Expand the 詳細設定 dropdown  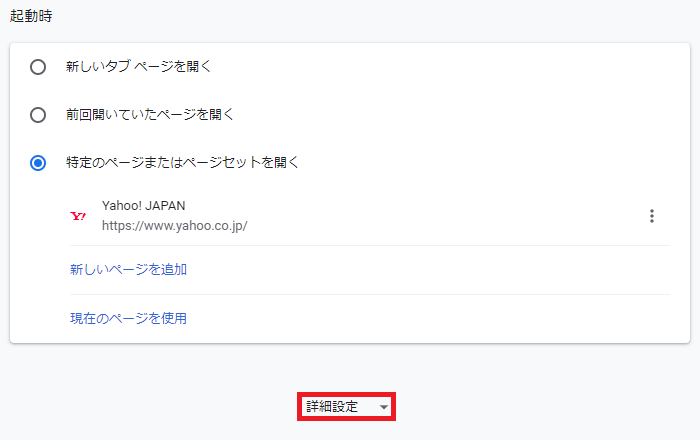click(x=346, y=407)
